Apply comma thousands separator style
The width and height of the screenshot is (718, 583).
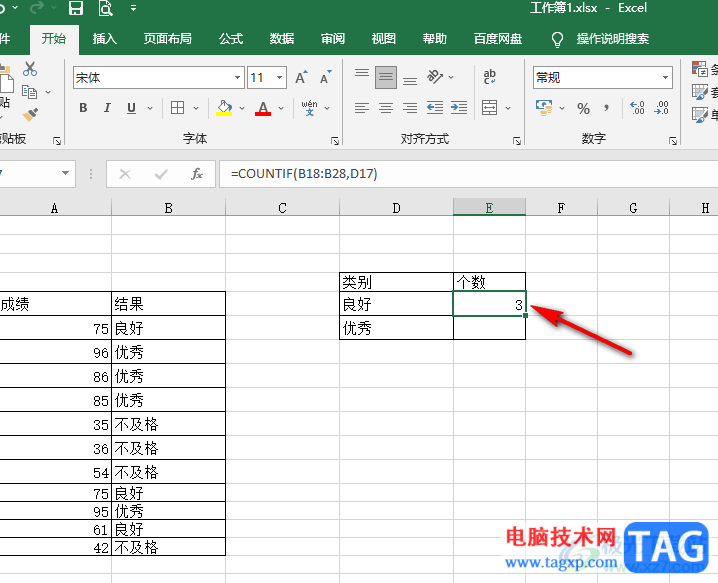pyautogui.click(x=606, y=108)
